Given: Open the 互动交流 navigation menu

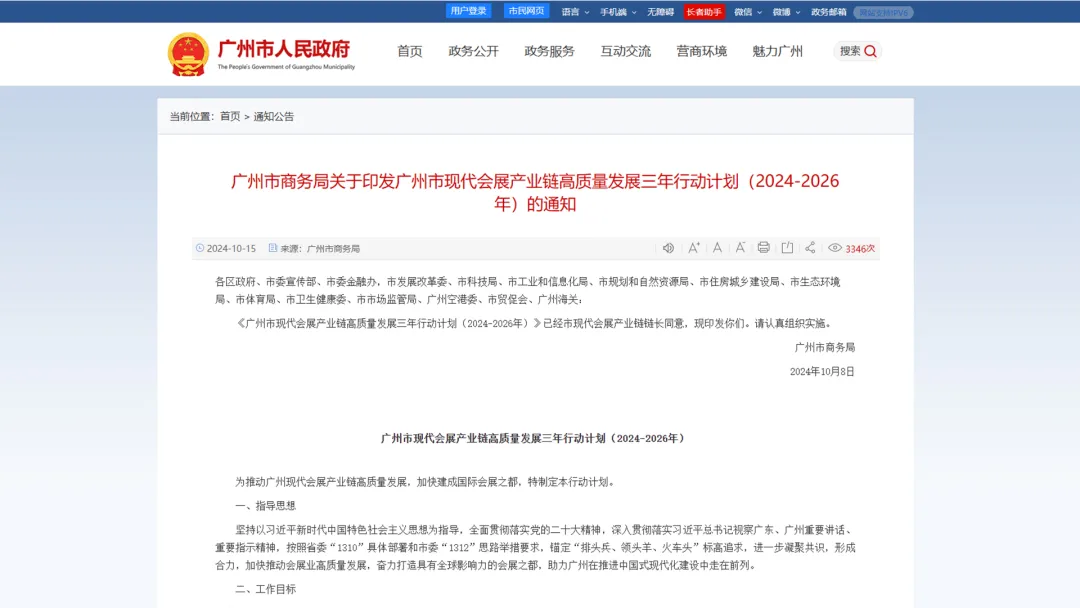Looking at the screenshot, I should click(x=625, y=52).
